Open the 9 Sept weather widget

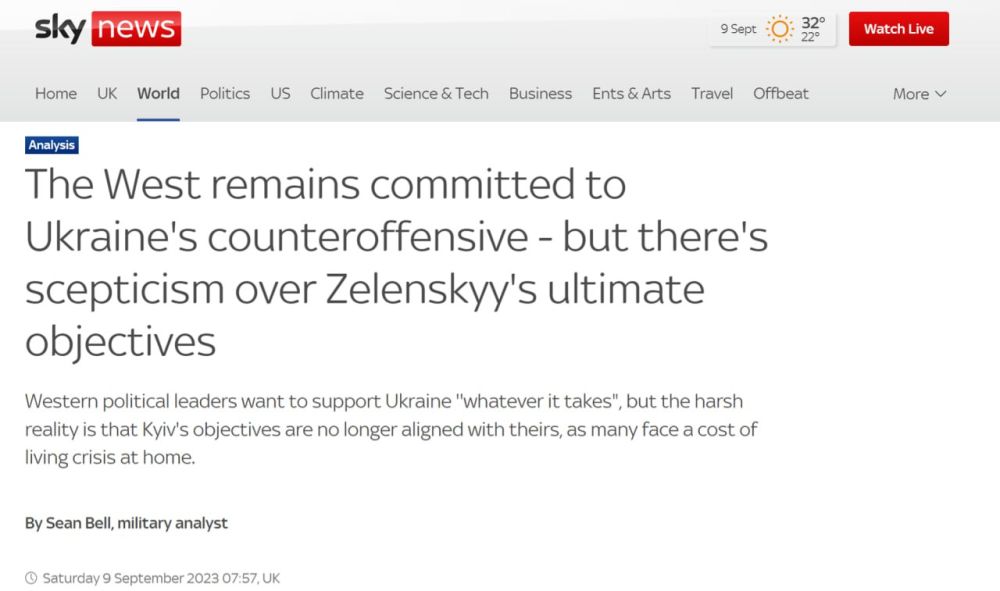tap(775, 29)
